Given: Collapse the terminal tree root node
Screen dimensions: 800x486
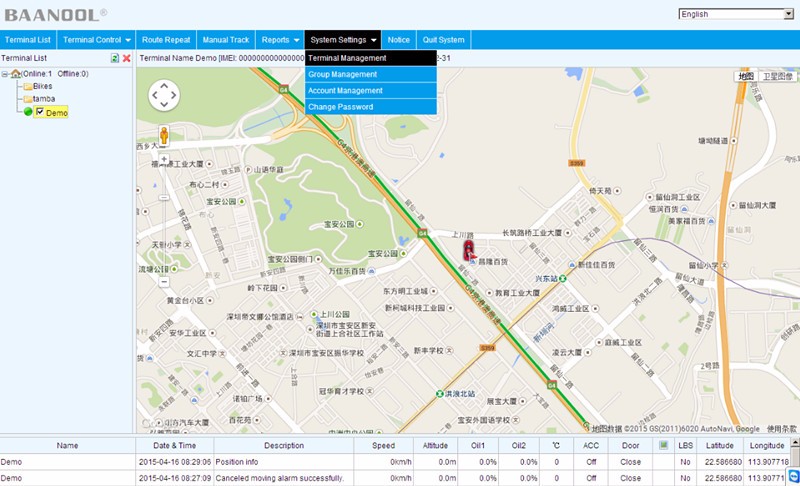Looking at the screenshot, I should point(5,74).
